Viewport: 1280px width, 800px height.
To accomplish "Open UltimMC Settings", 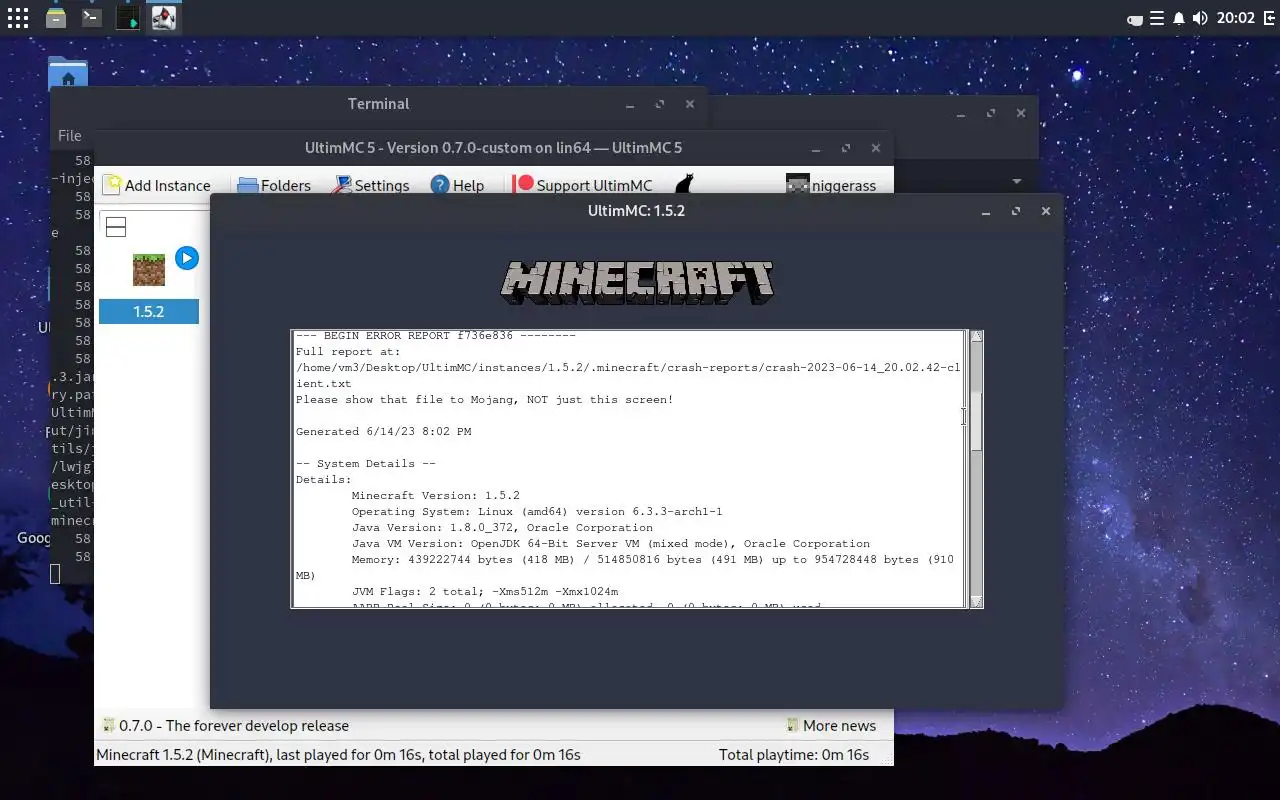I will 371,185.
